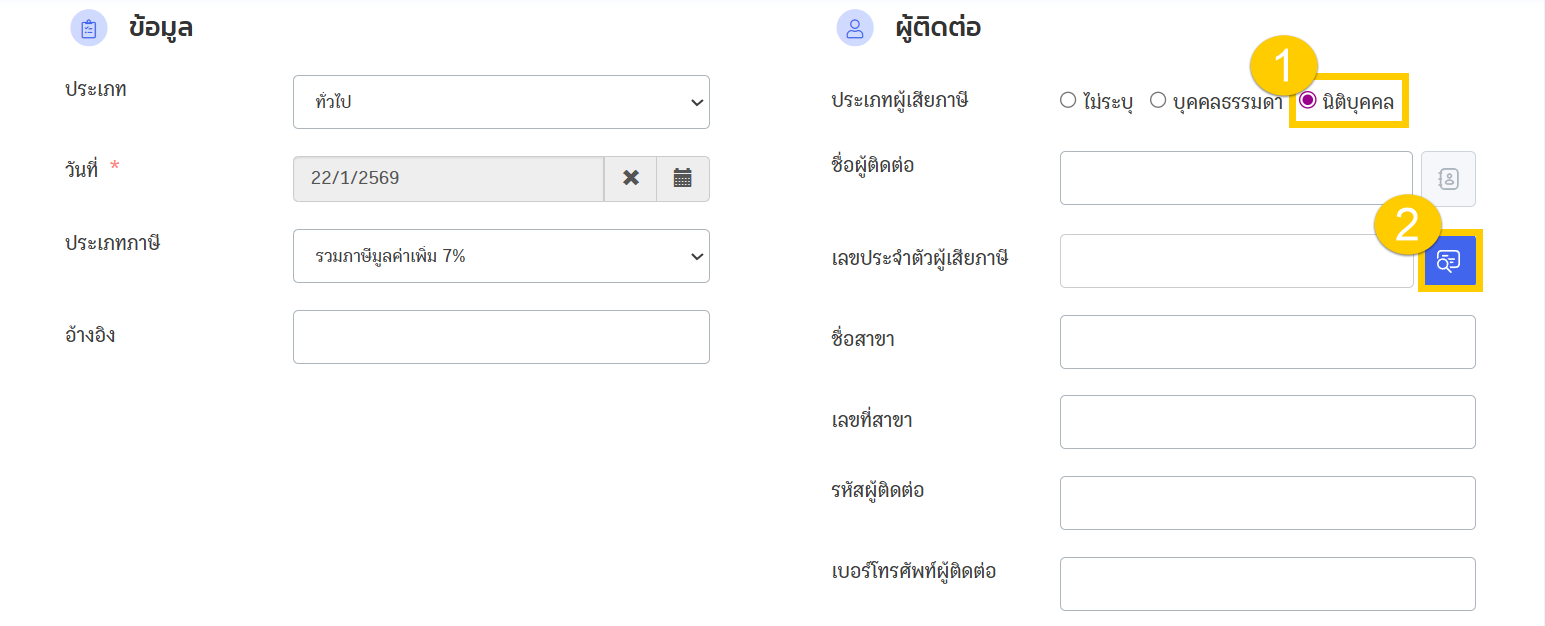
Task: Open the calendar date picker icon
Action: pos(683,179)
